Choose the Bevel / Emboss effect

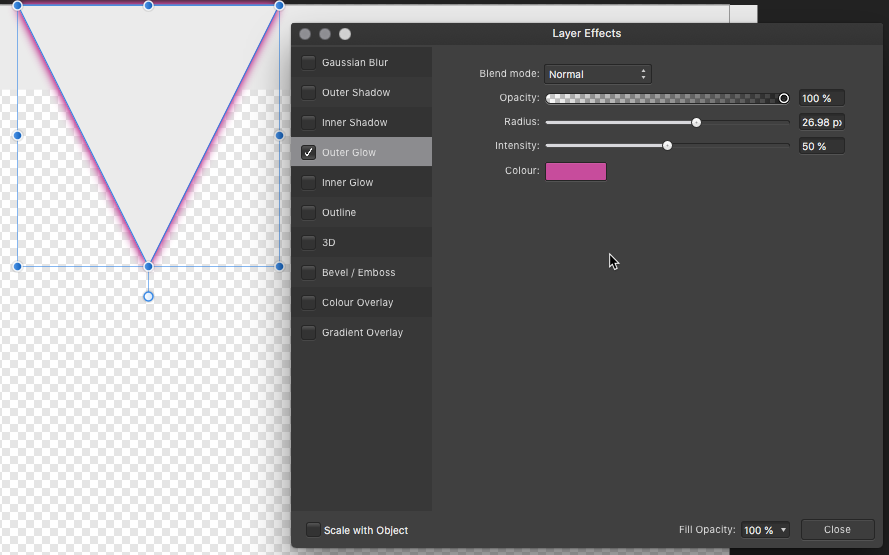(358, 273)
